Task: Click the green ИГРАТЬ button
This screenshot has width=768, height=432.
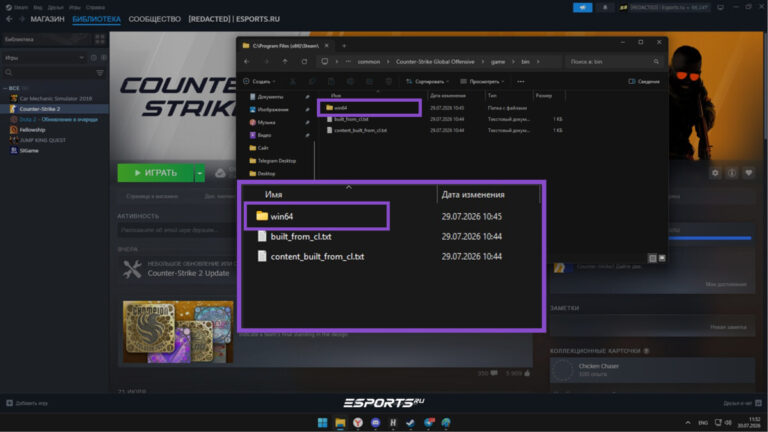Action: pyautogui.click(x=156, y=173)
